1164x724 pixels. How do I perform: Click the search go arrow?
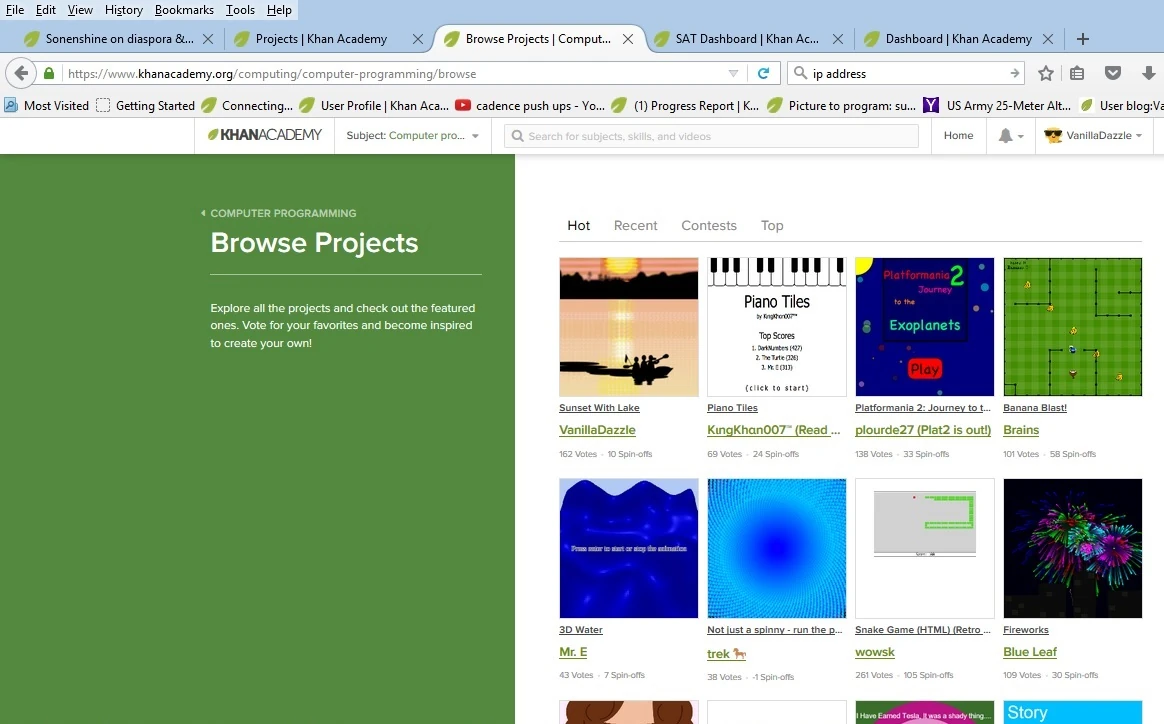click(1014, 74)
